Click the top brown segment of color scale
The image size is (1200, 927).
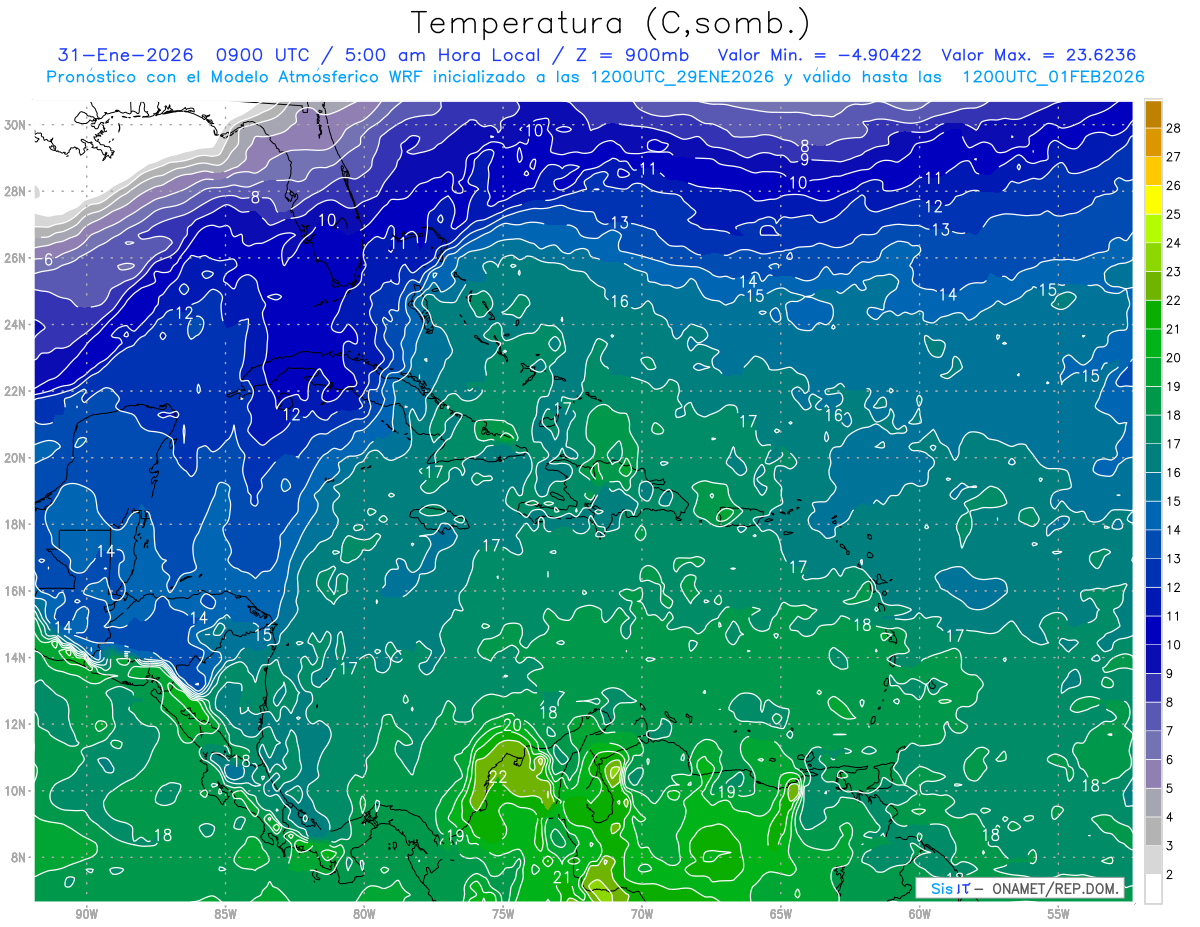(1153, 113)
